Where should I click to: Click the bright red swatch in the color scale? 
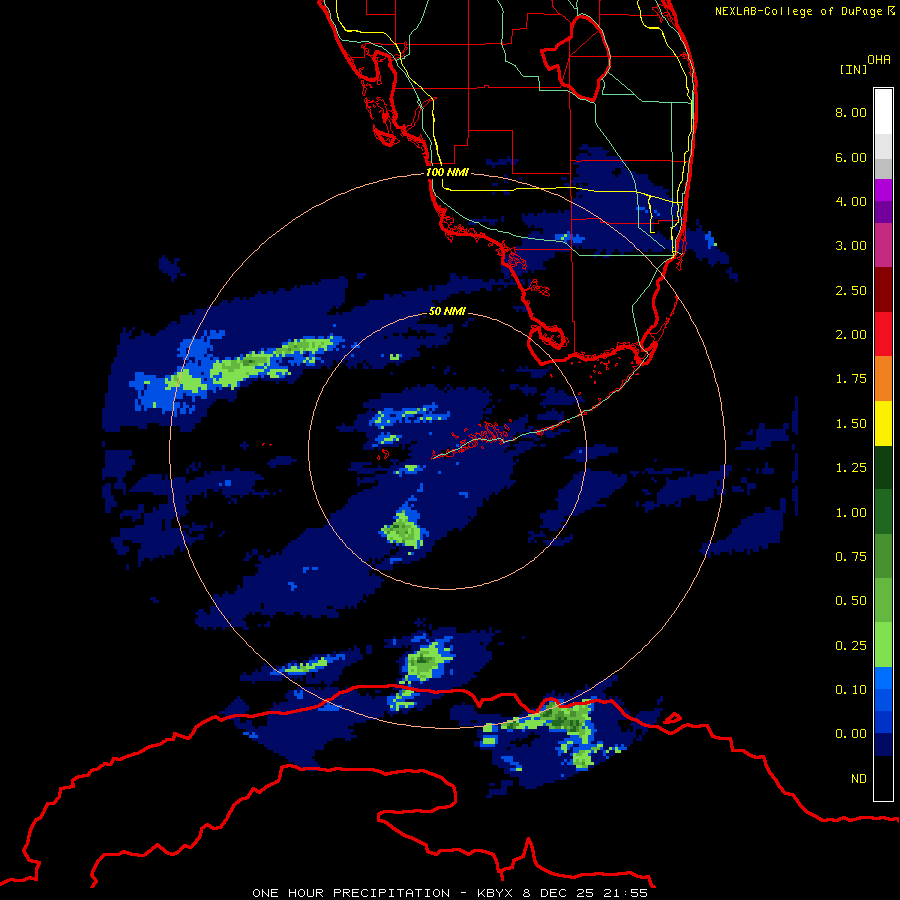883,334
